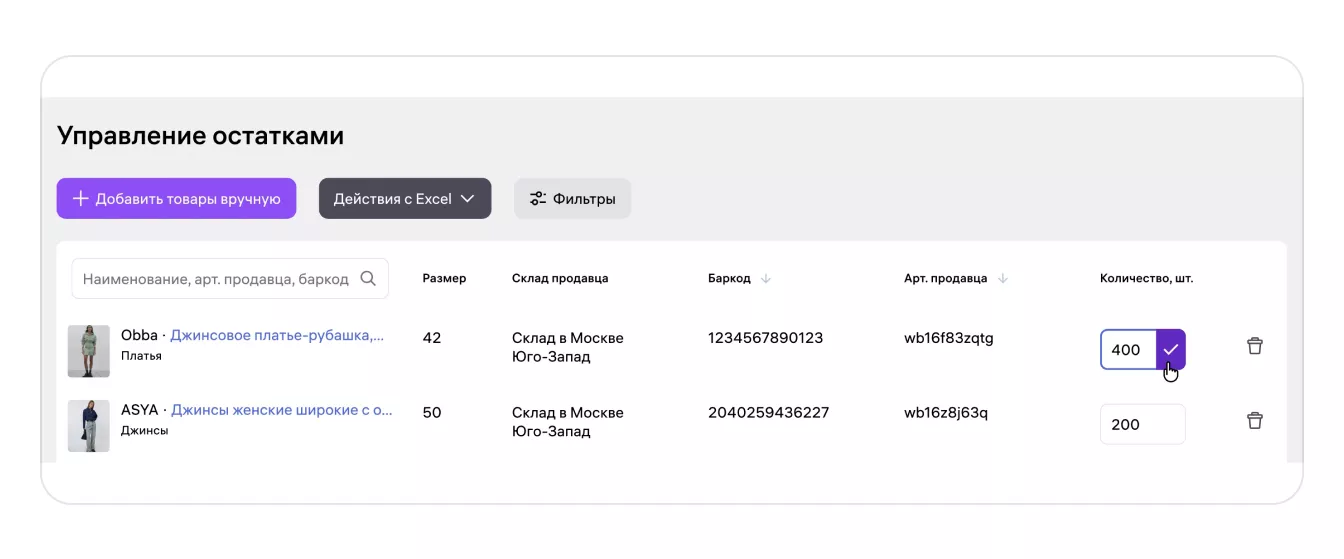Open the Джинсовое платье-рубашка product link
The width and height of the screenshot is (1344, 559).
277,336
